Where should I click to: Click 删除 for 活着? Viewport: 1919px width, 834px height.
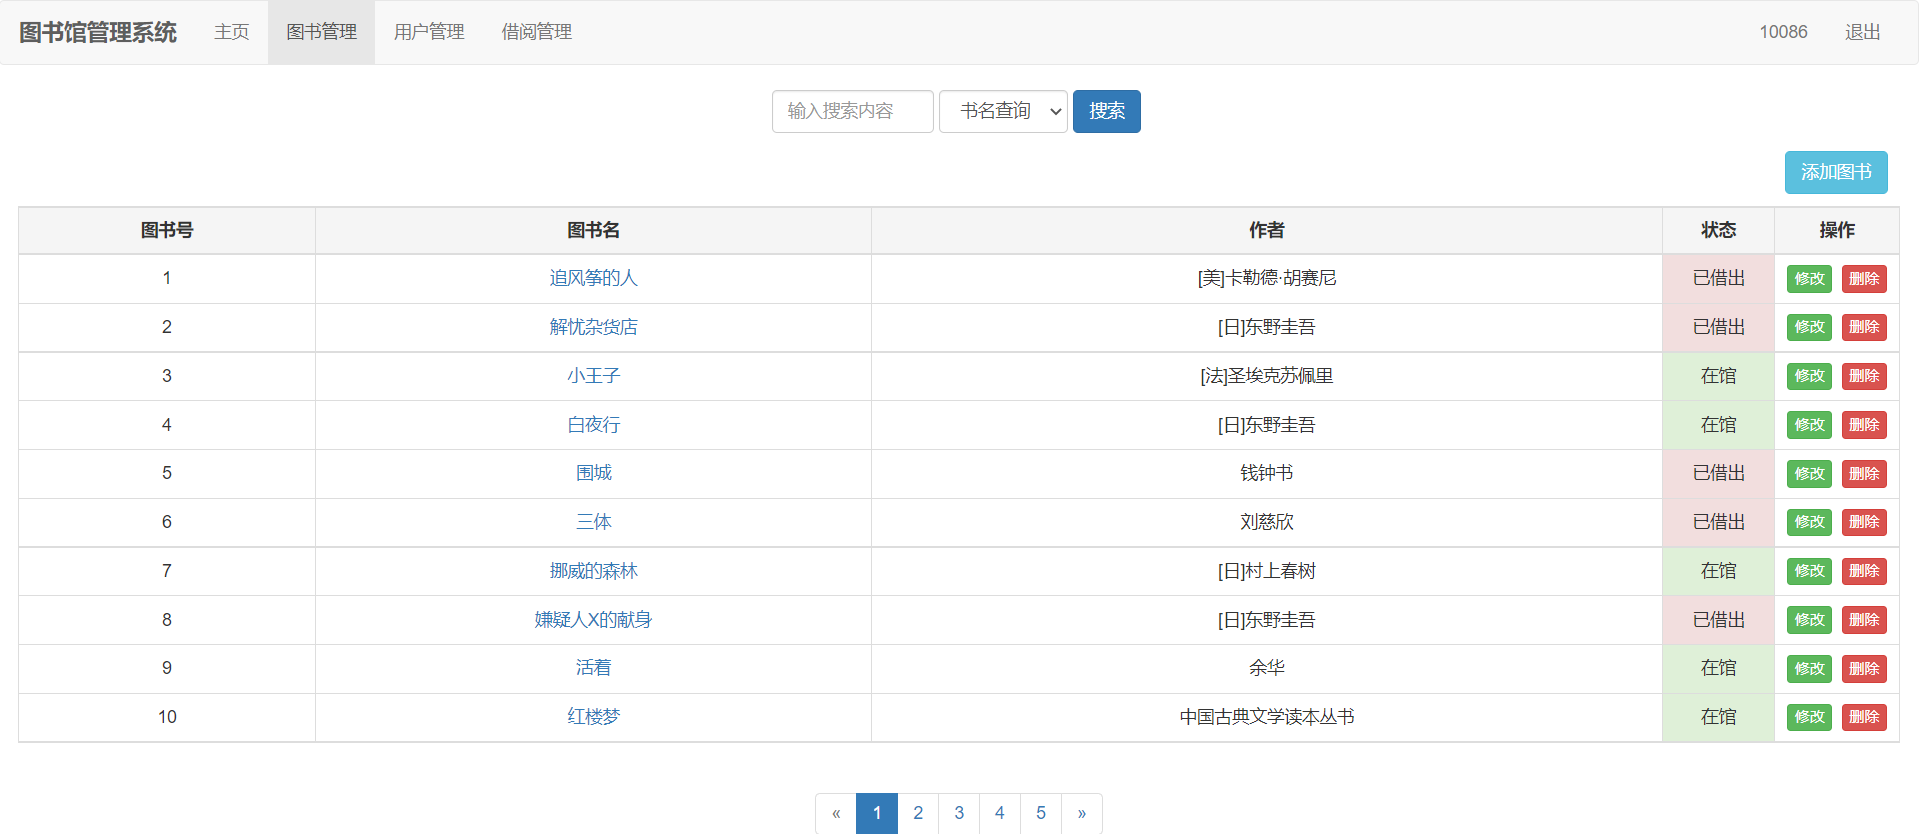1864,669
